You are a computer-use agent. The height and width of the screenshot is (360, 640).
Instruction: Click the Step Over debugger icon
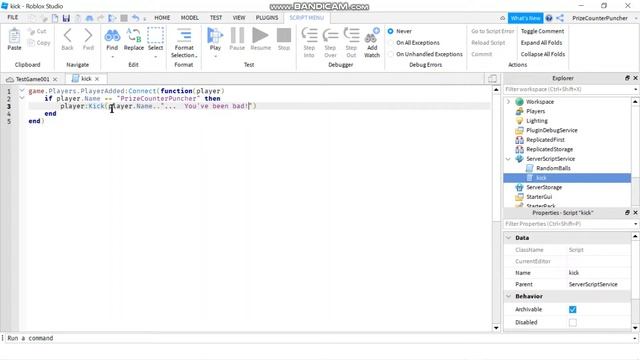(x=330, y=36)
